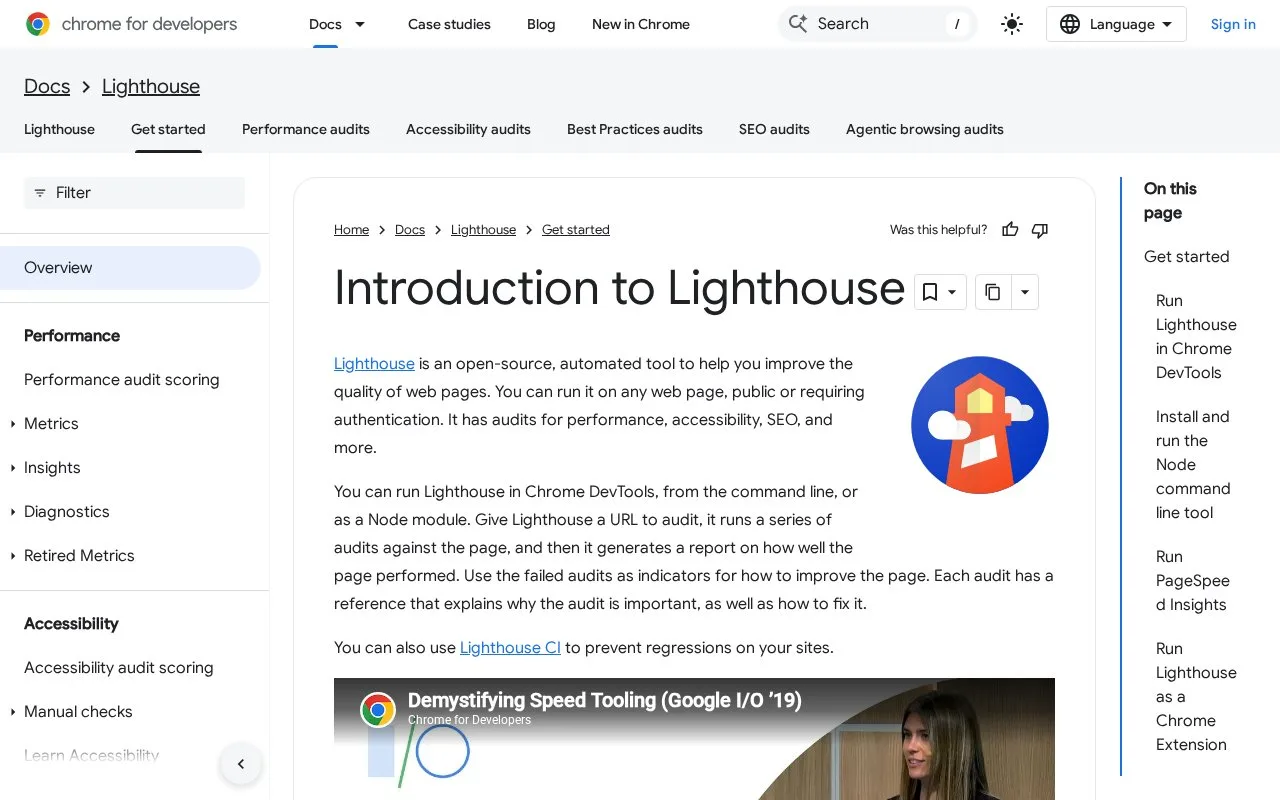Viewport: 1280px width, 800px height.
Task: Expand the Manual checks section
Action: pos(13,712)
